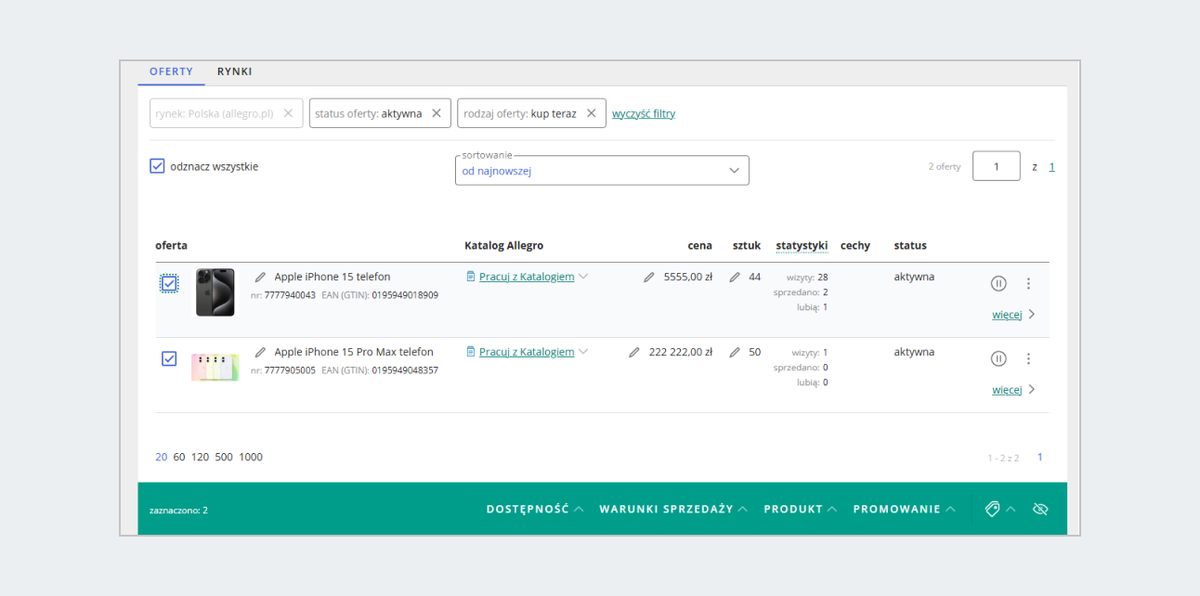Pause the Apple iPhone 15 telefon offer
1200x596 pixels.
(998, 283)
